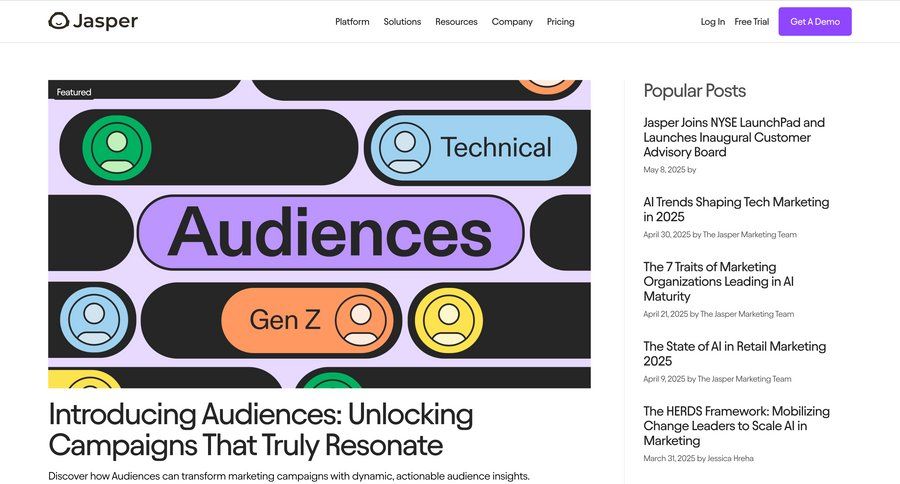Open The State of AI in Retail Marketing post
The image size is (900, 484).
pos(734,354)
